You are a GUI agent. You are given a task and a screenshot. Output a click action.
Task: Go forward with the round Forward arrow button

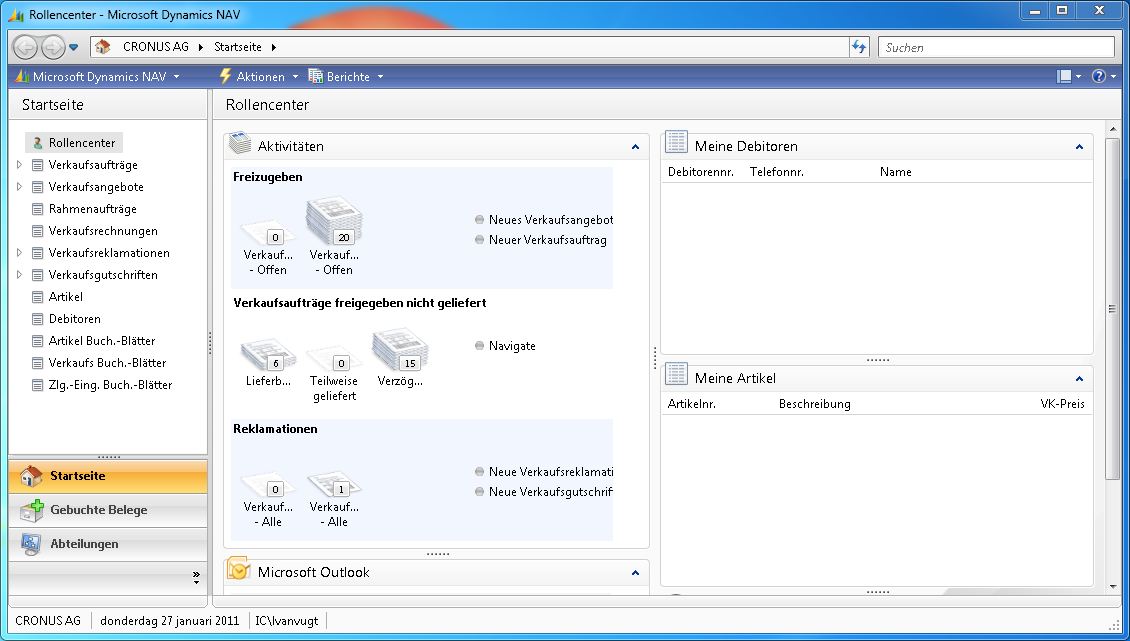click(53, 48)
